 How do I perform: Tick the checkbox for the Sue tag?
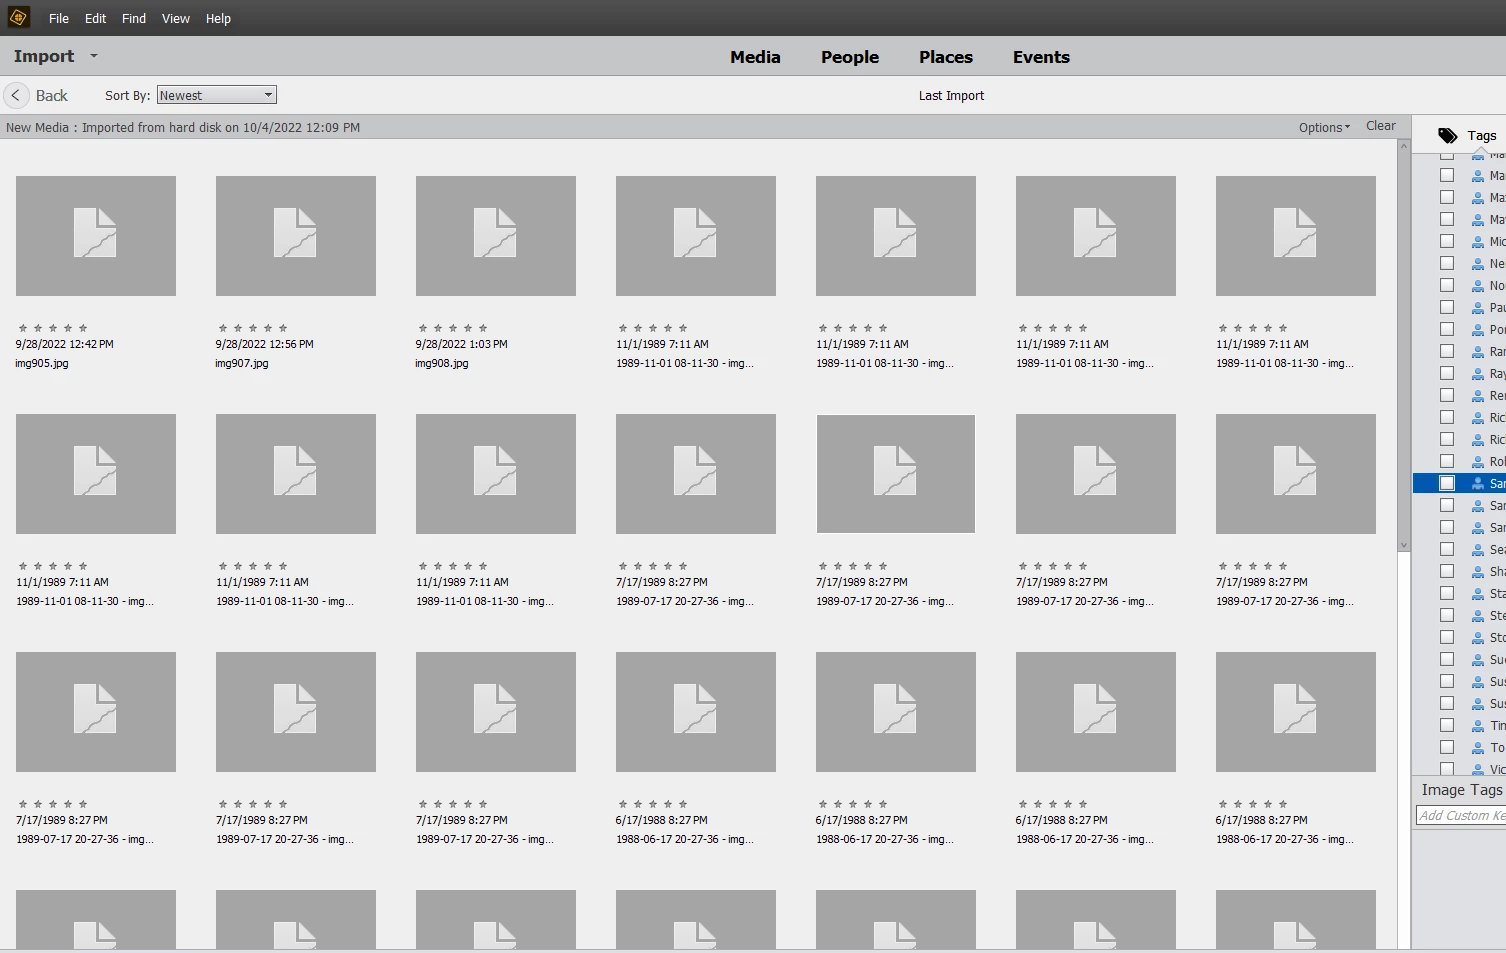click(x=1447, y=659)
